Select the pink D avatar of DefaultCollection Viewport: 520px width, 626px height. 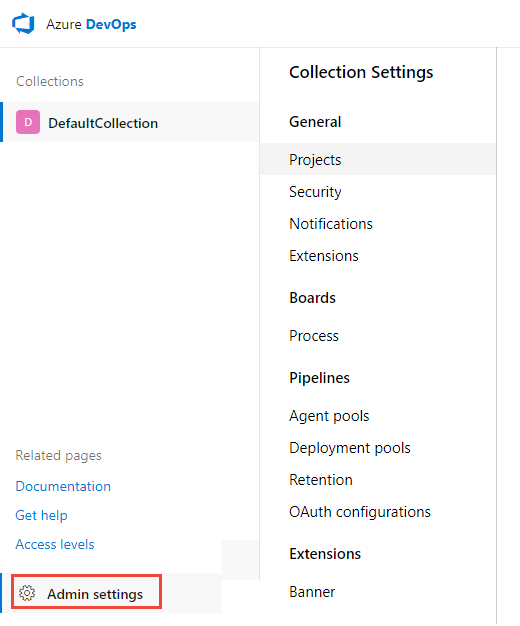pyautogui.click(x=28, y=122)
